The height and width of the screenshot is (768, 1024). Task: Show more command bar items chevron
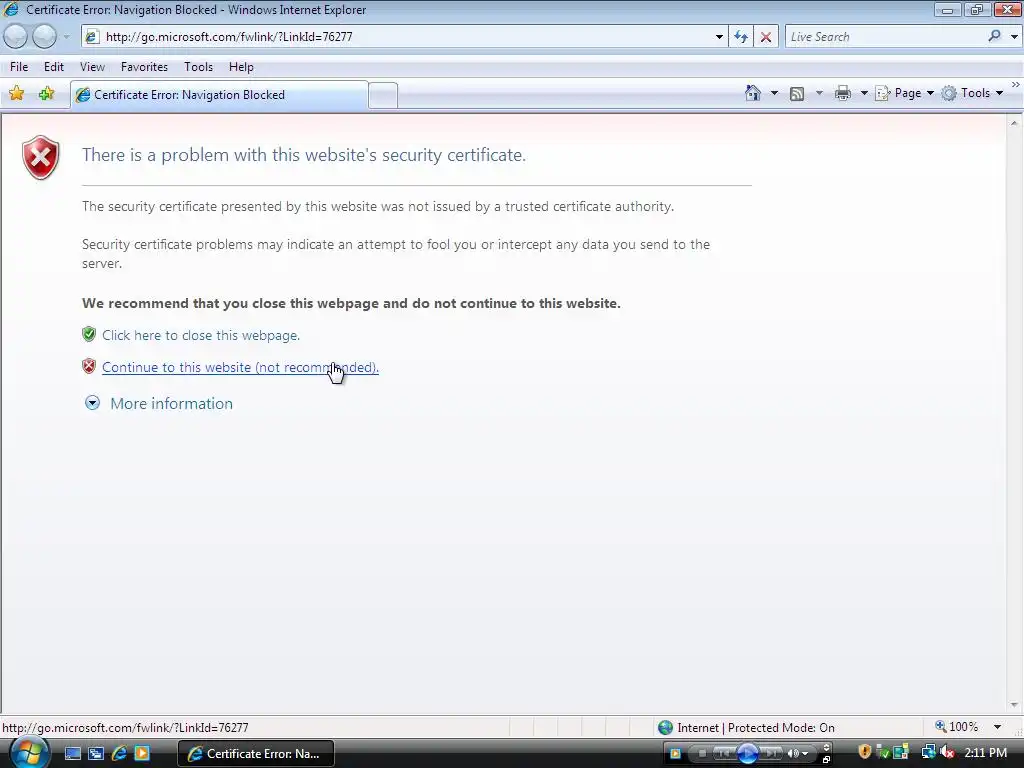(x=1016, y=85)
